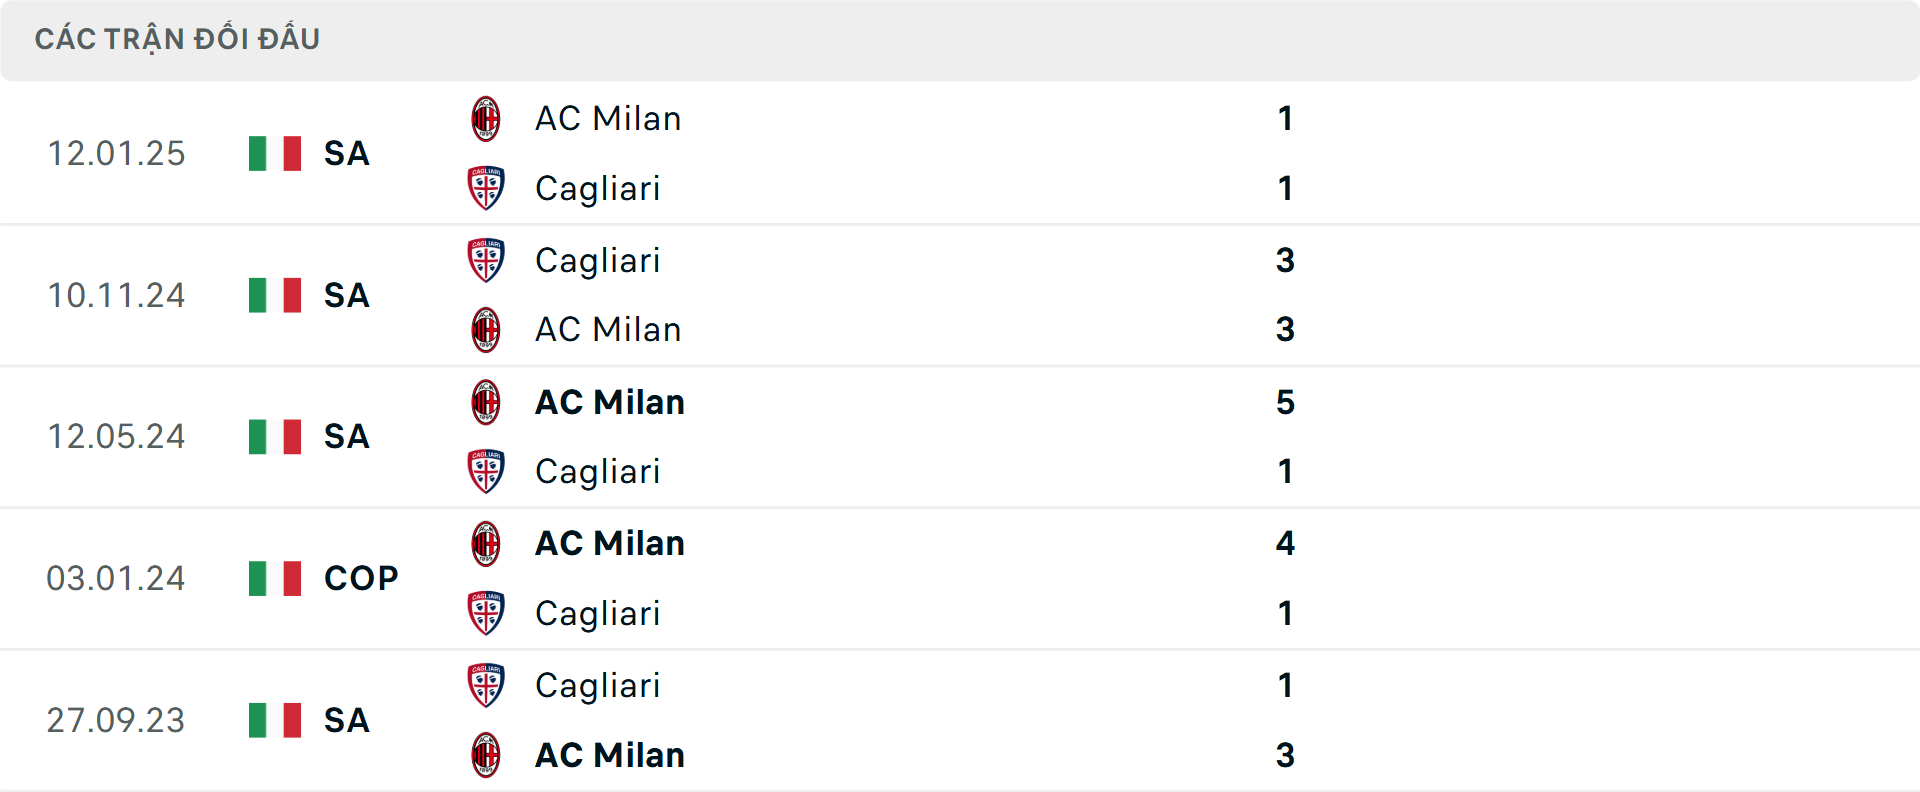Click the Cagliari crest in the 10.11.24 row

[486, 260]
